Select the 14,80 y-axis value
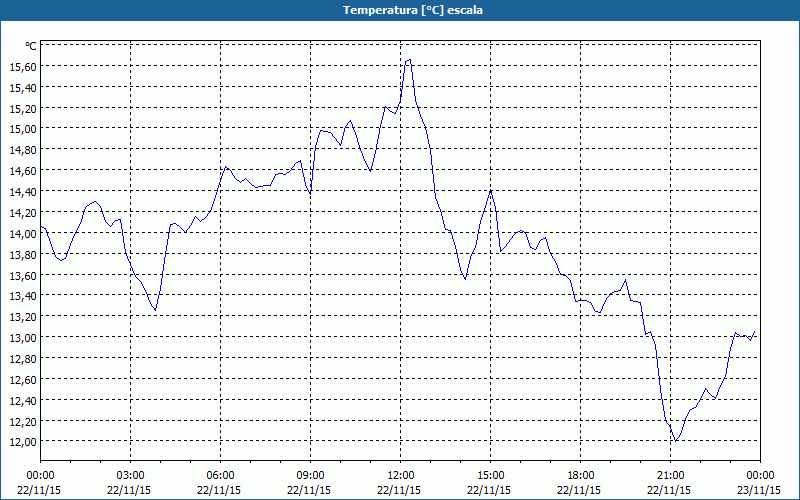Screen dimensions: 800x500 [x=23, y=150]
